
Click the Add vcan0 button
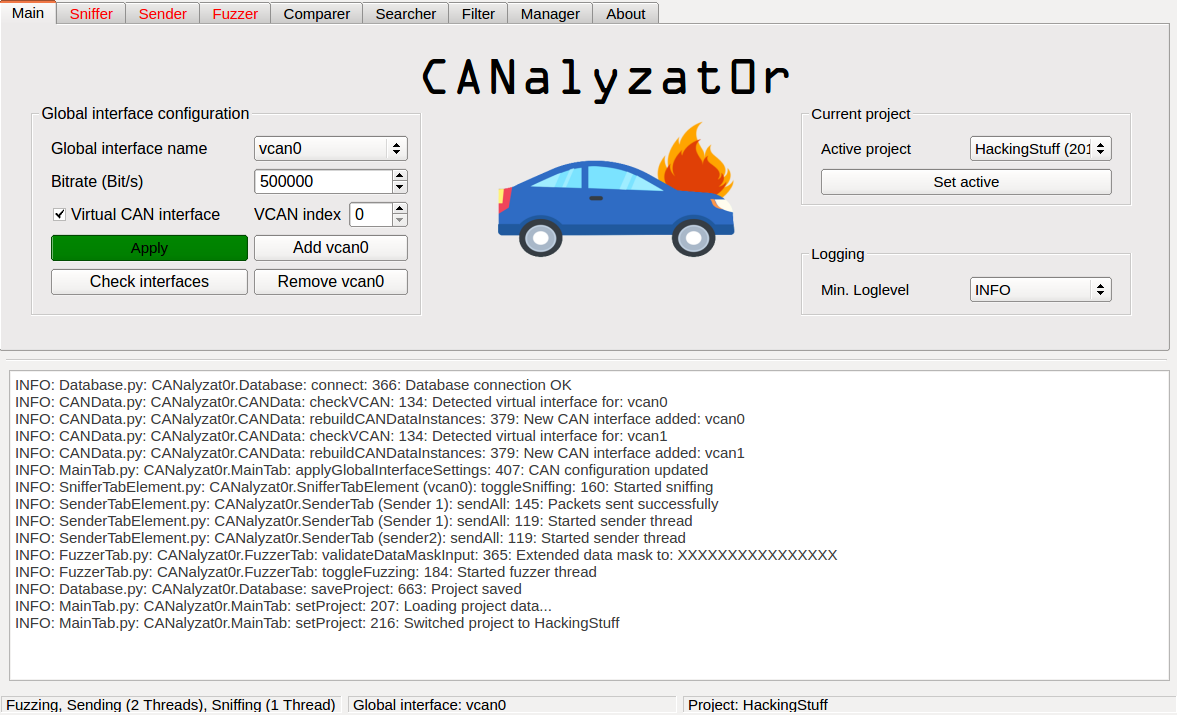click(x=330, y=247)
